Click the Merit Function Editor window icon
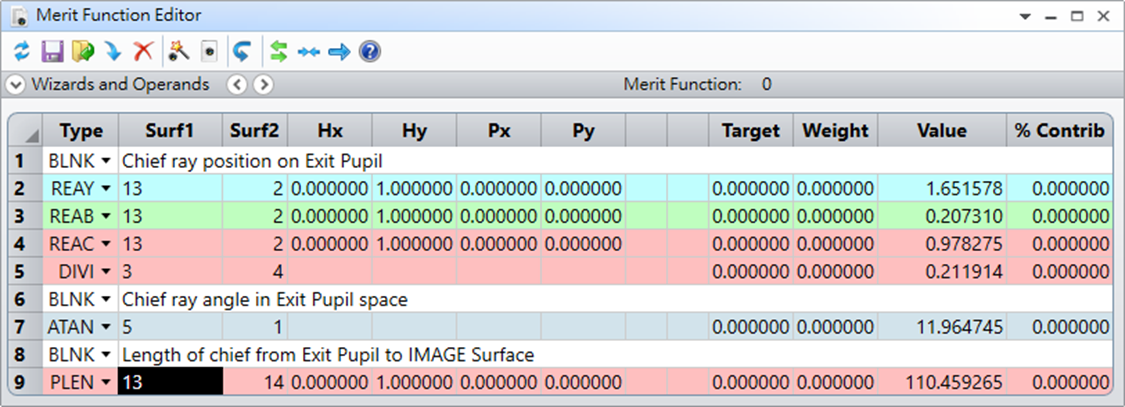1125x407 pixels. [19, 16]
